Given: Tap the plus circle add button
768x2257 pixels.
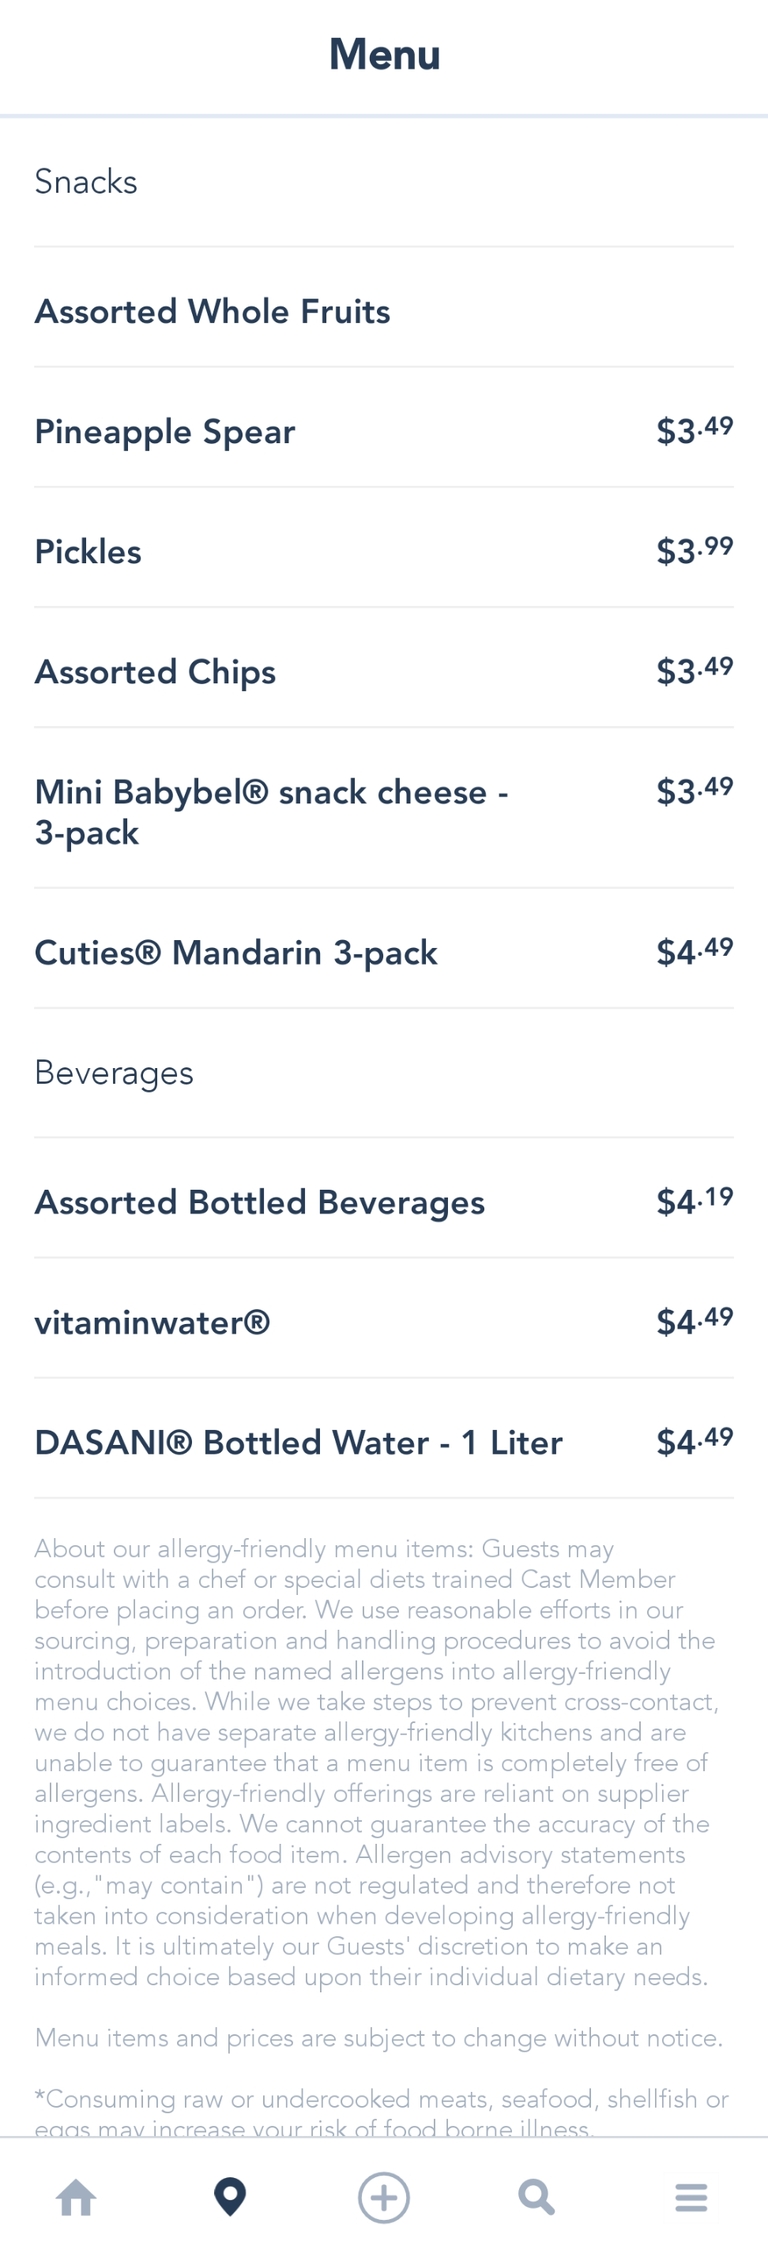Looking at the screenshot, I should [x=384, y=2197].
